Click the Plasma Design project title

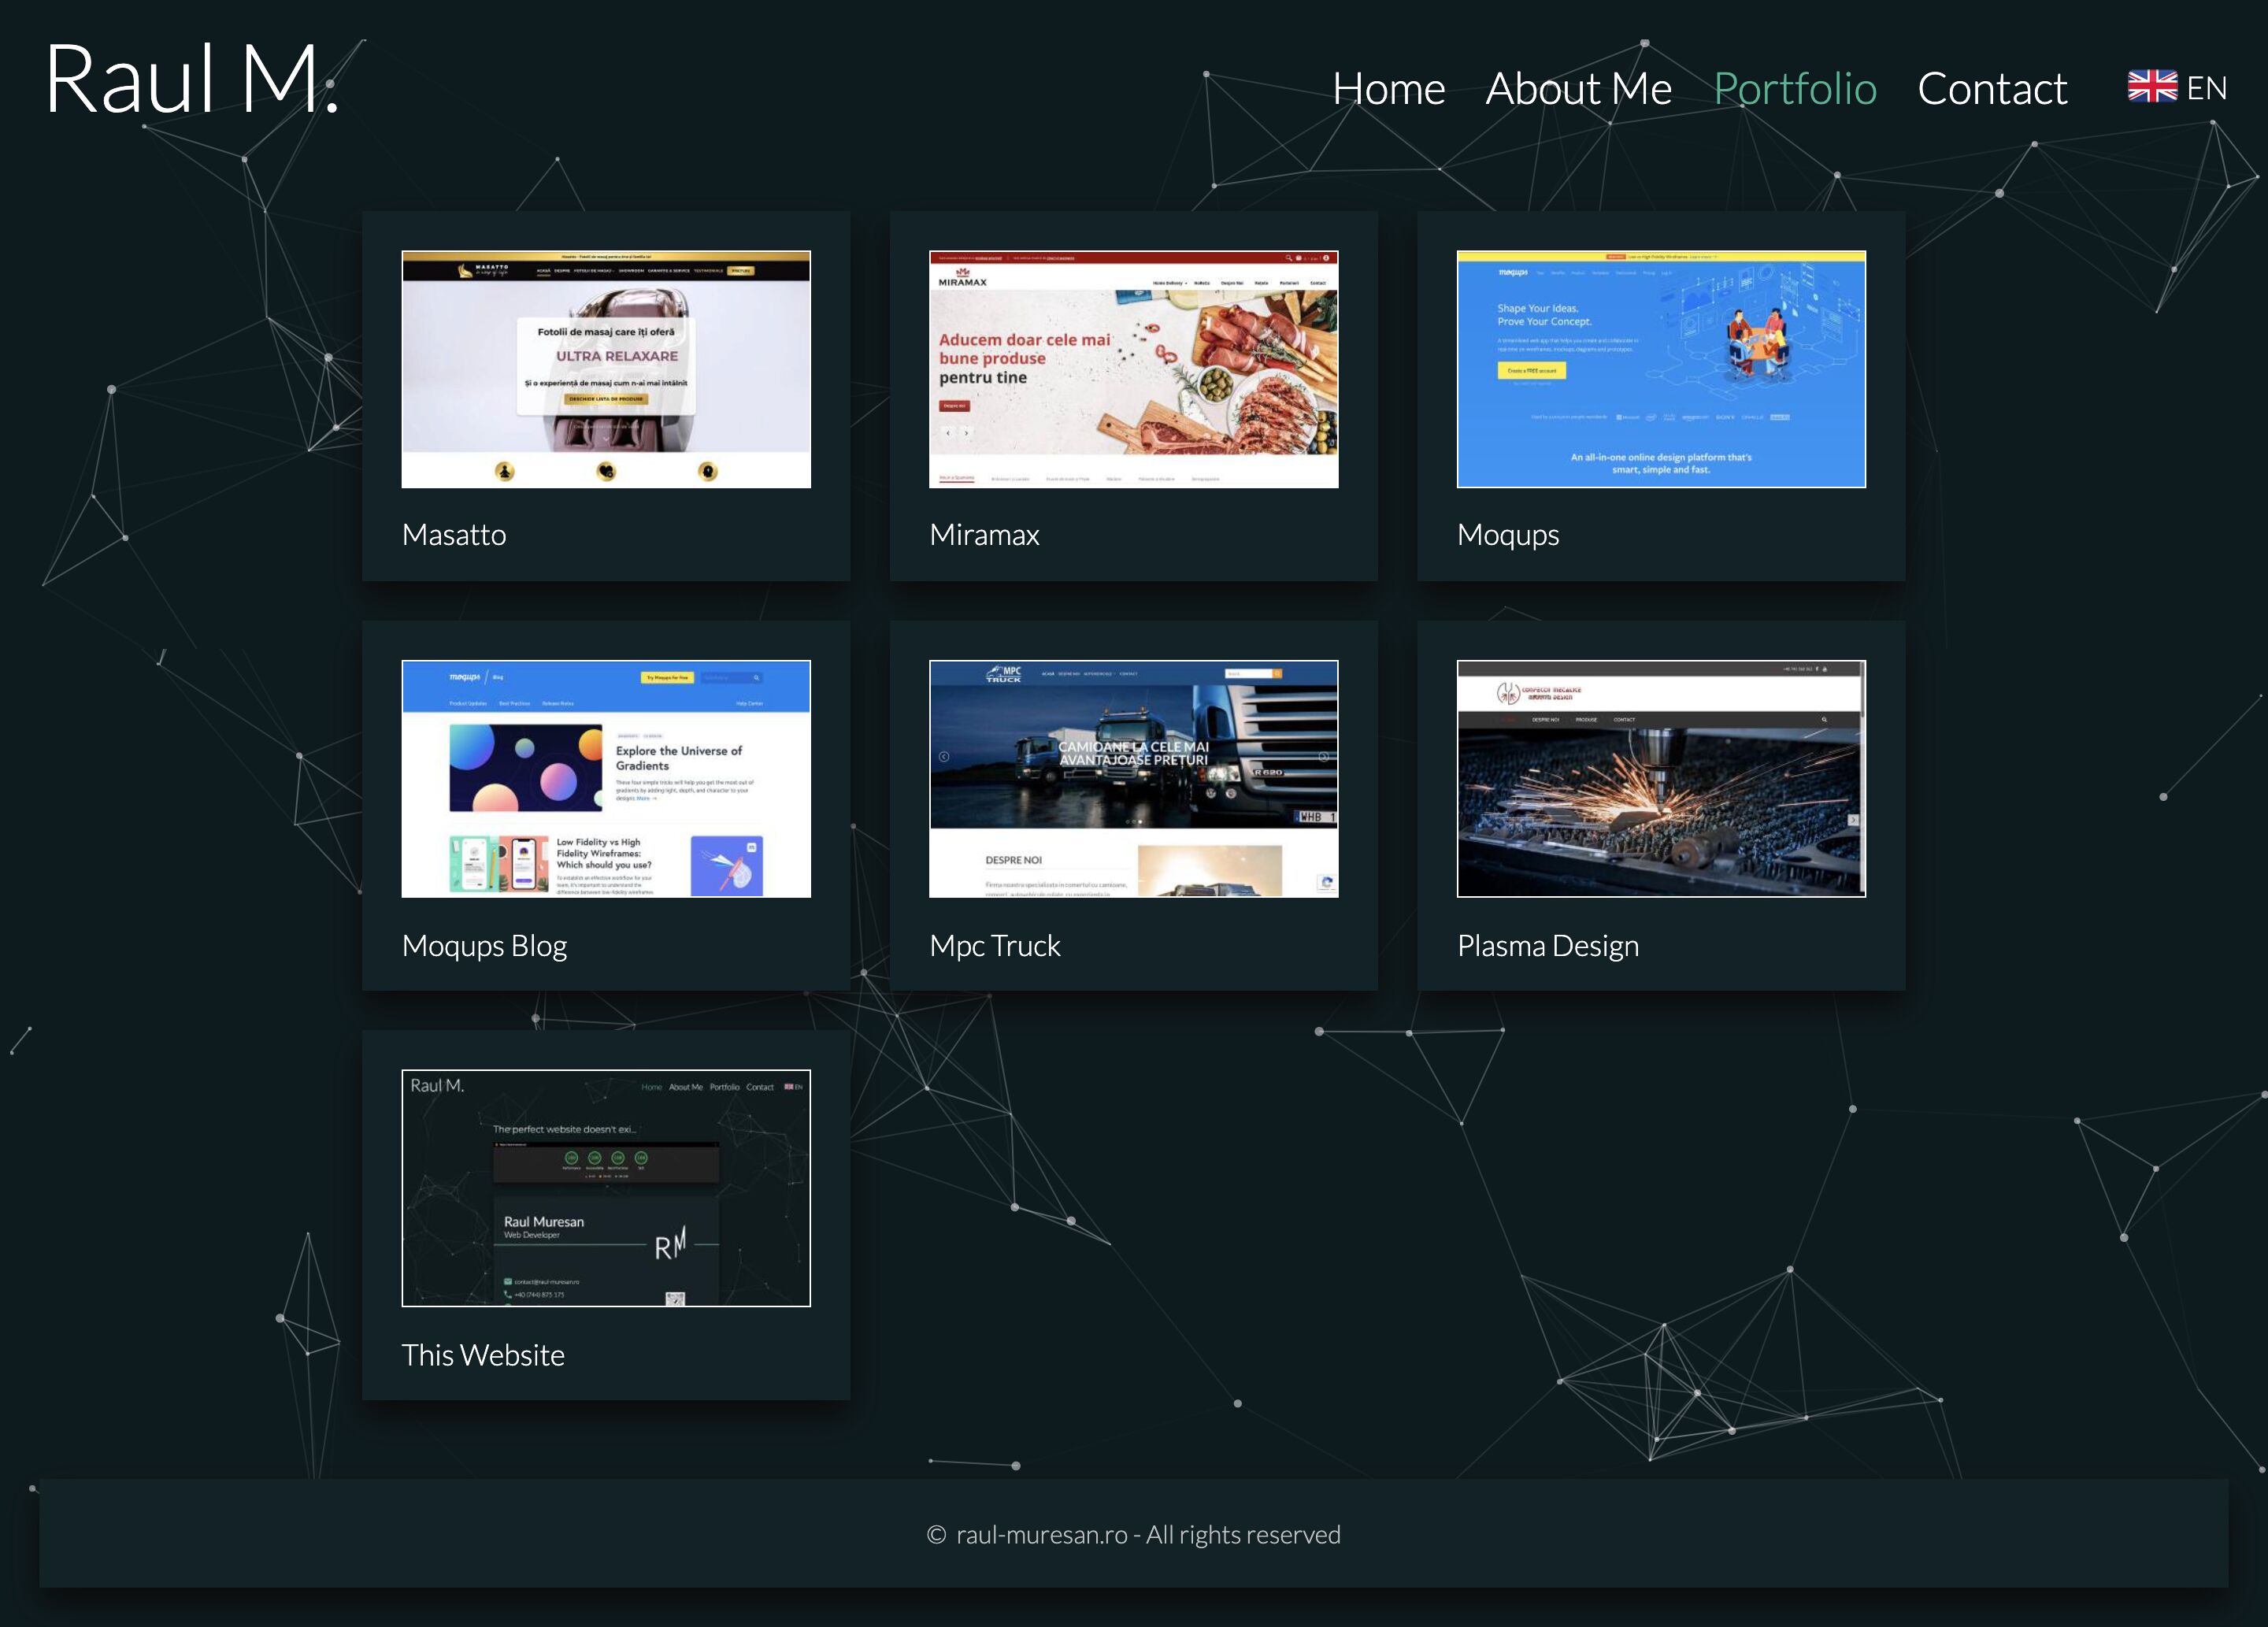pos(1548,946)
